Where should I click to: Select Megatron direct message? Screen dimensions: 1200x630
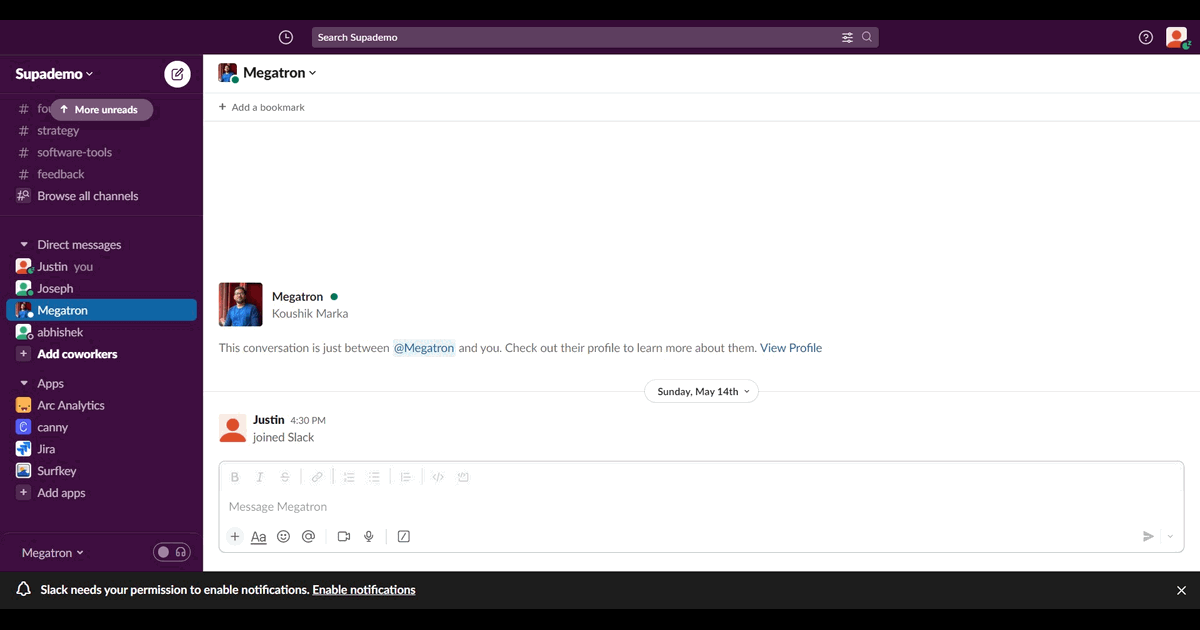(101, 311)
